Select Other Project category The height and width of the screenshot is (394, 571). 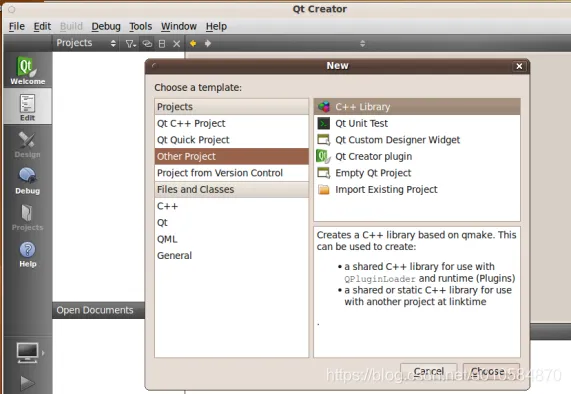(x=232, y=156)
